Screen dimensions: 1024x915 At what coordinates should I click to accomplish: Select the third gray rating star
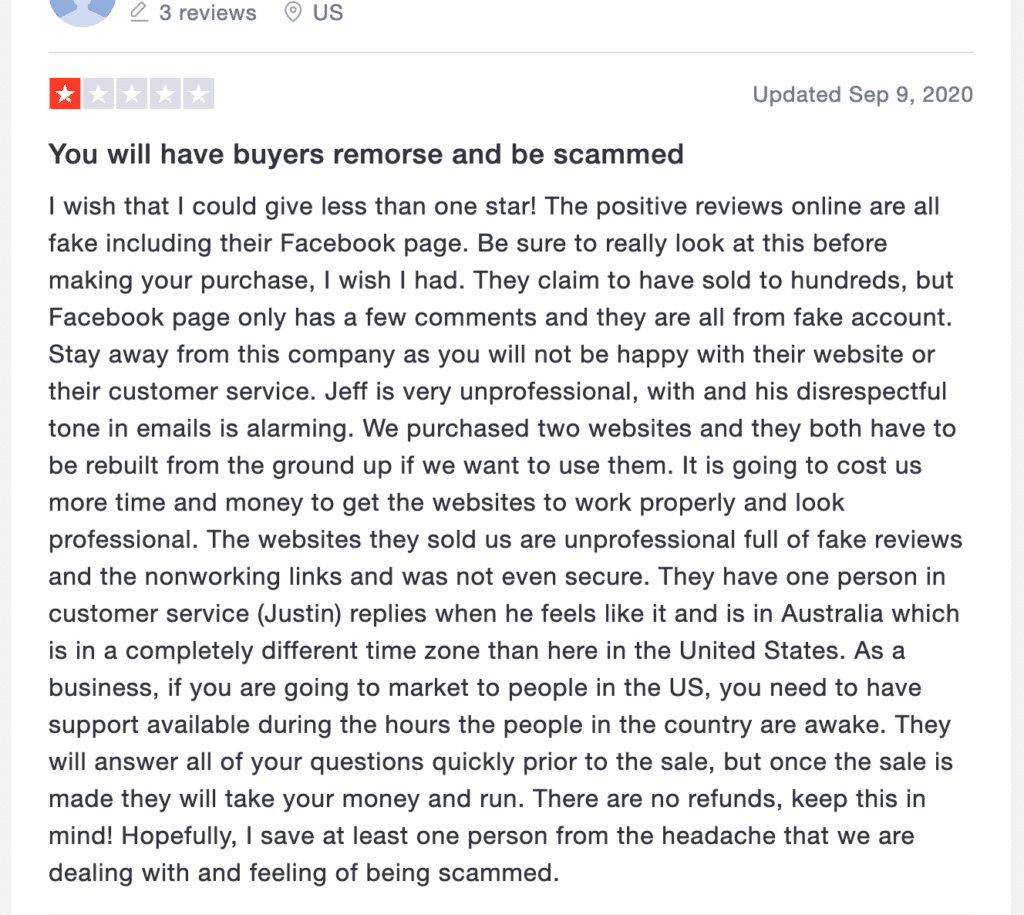(x=132, y=94)
